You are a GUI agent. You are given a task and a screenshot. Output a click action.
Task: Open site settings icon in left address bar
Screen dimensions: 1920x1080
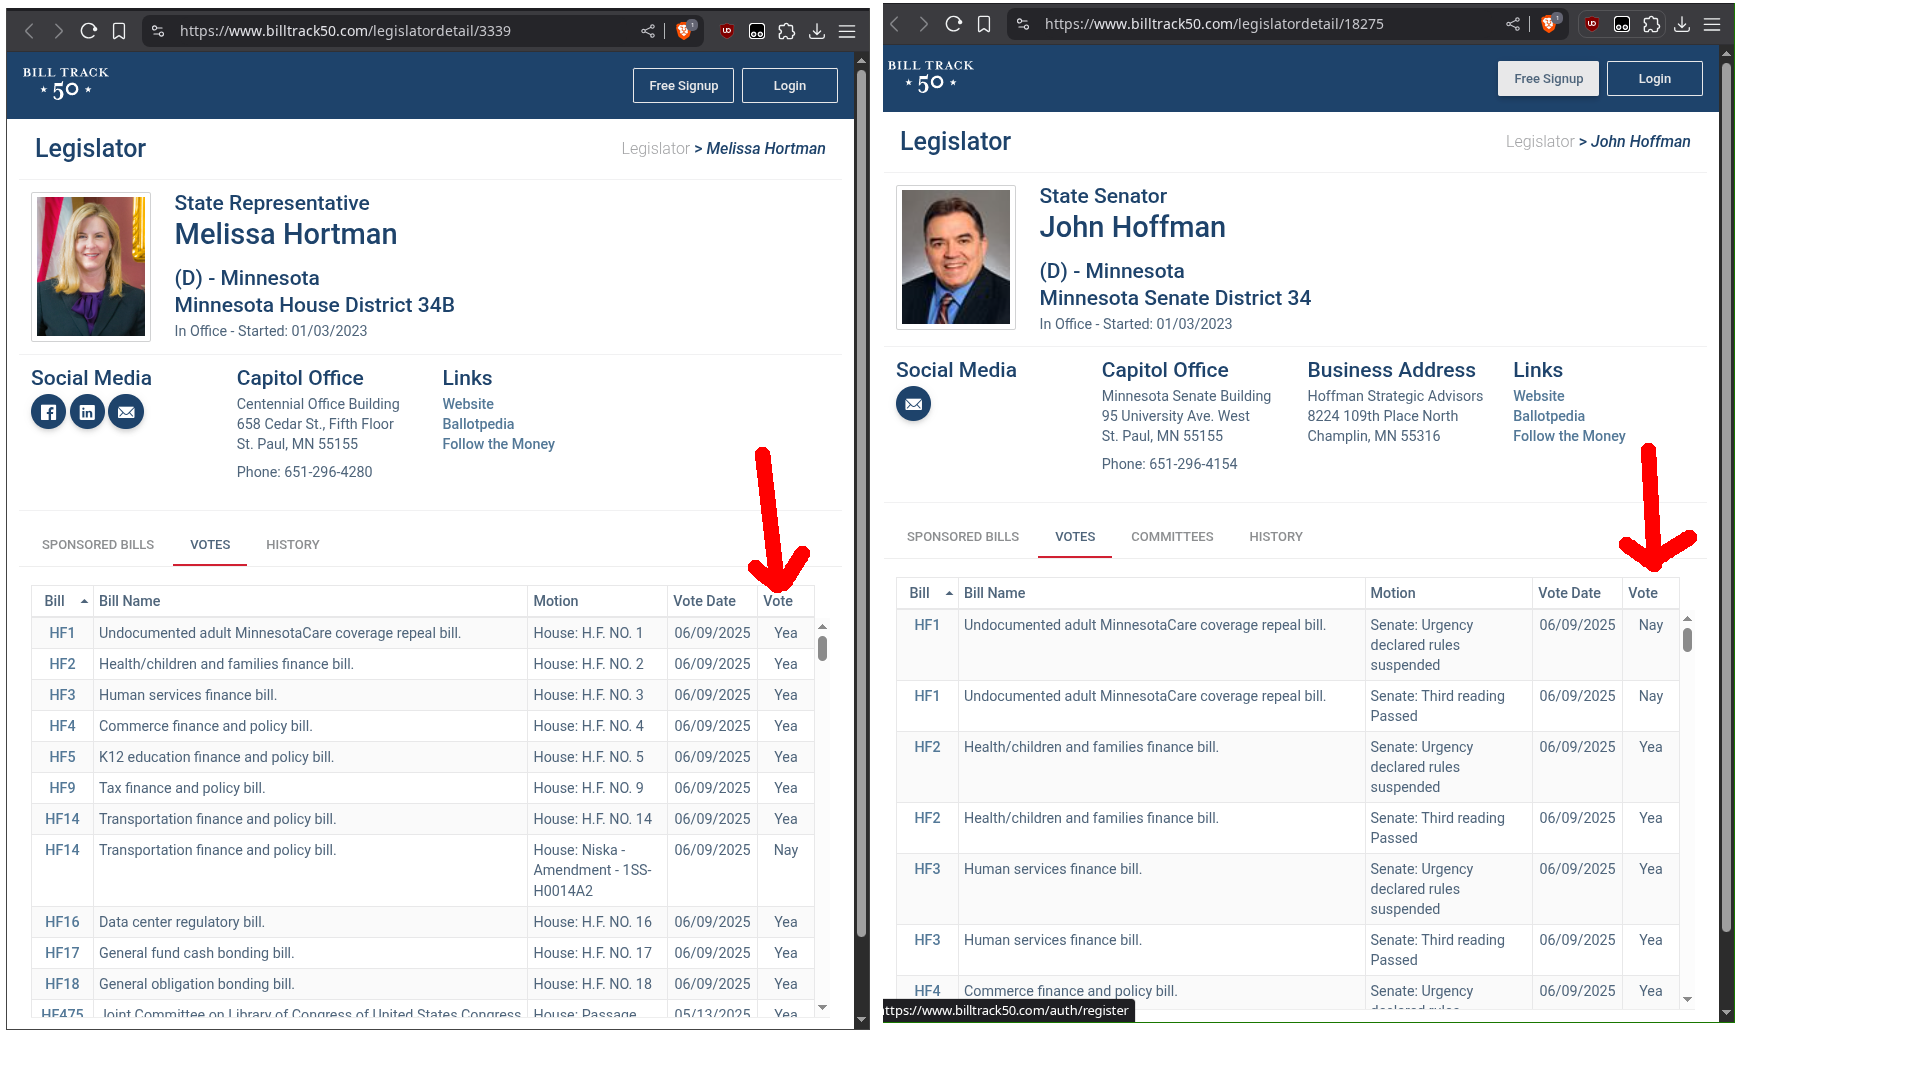pos(158,31)
